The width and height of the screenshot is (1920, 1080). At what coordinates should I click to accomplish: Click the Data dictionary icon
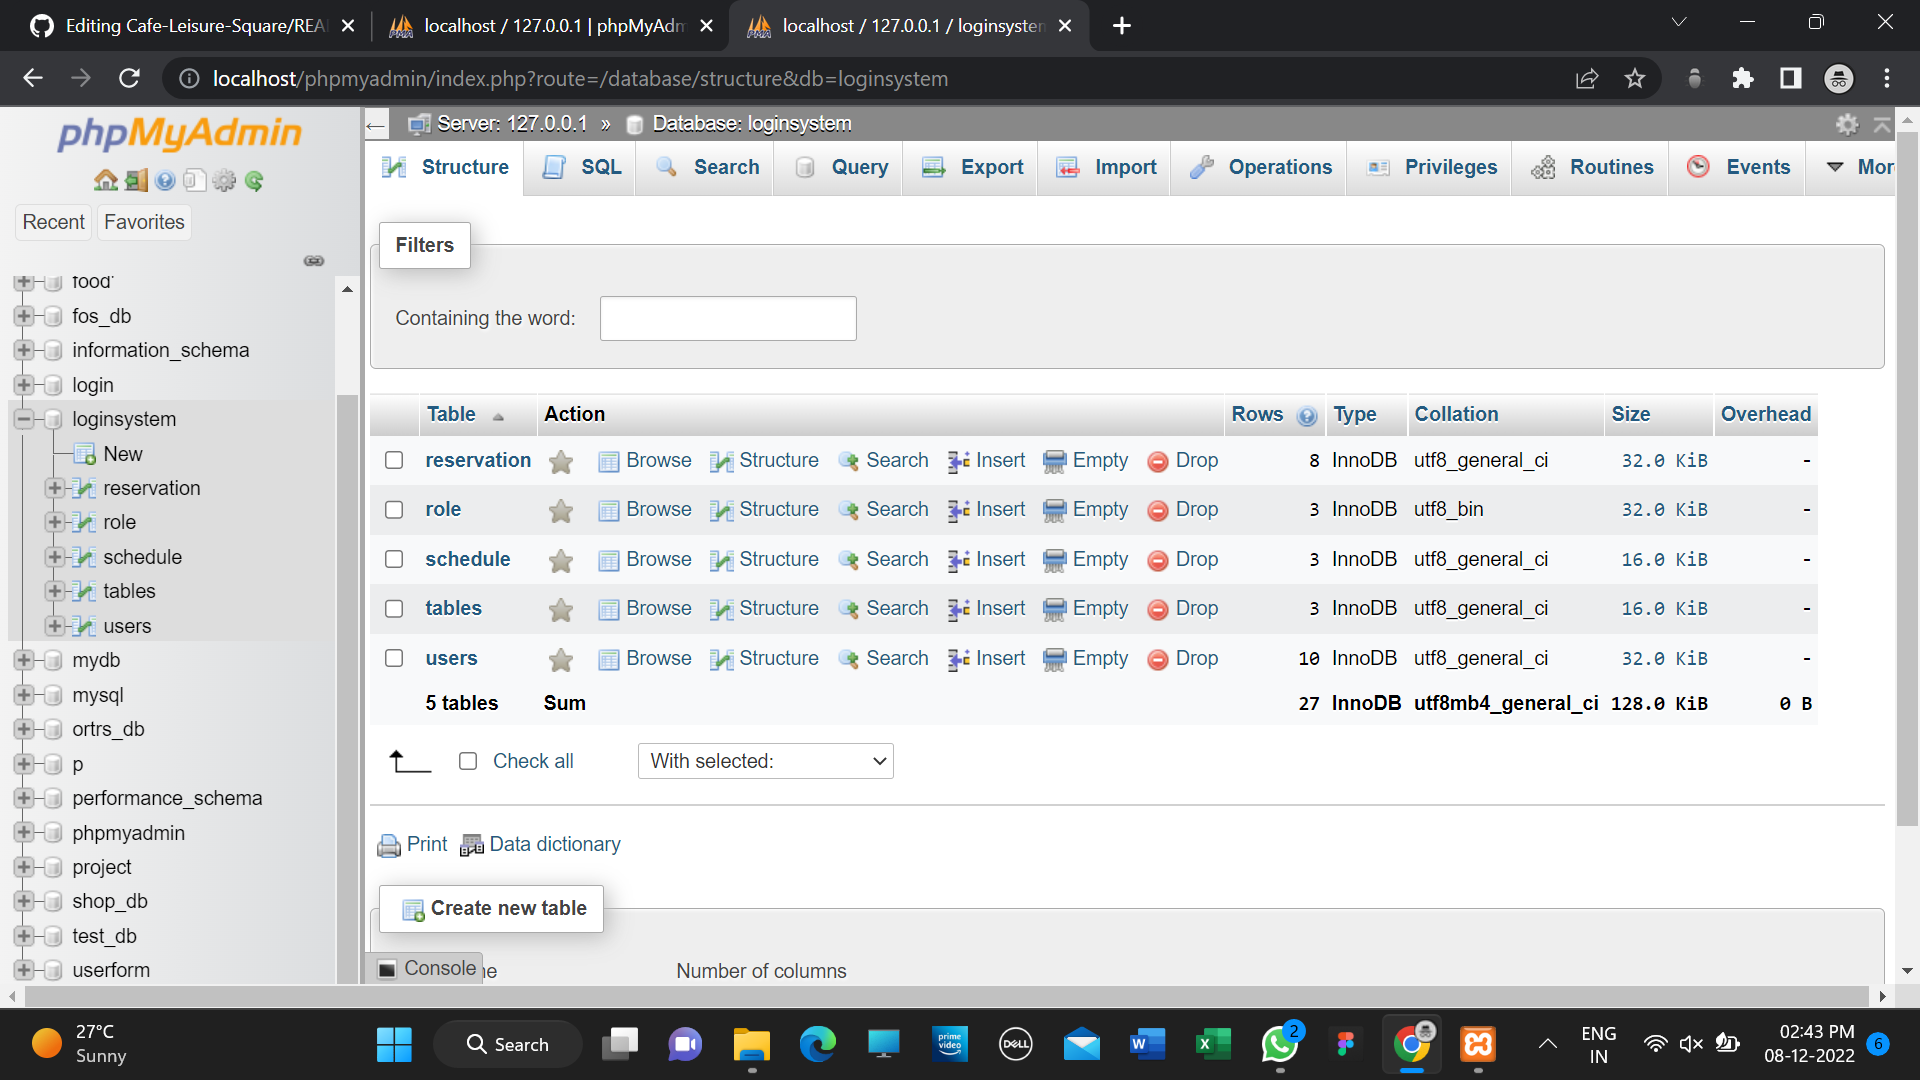click(471, 845)
